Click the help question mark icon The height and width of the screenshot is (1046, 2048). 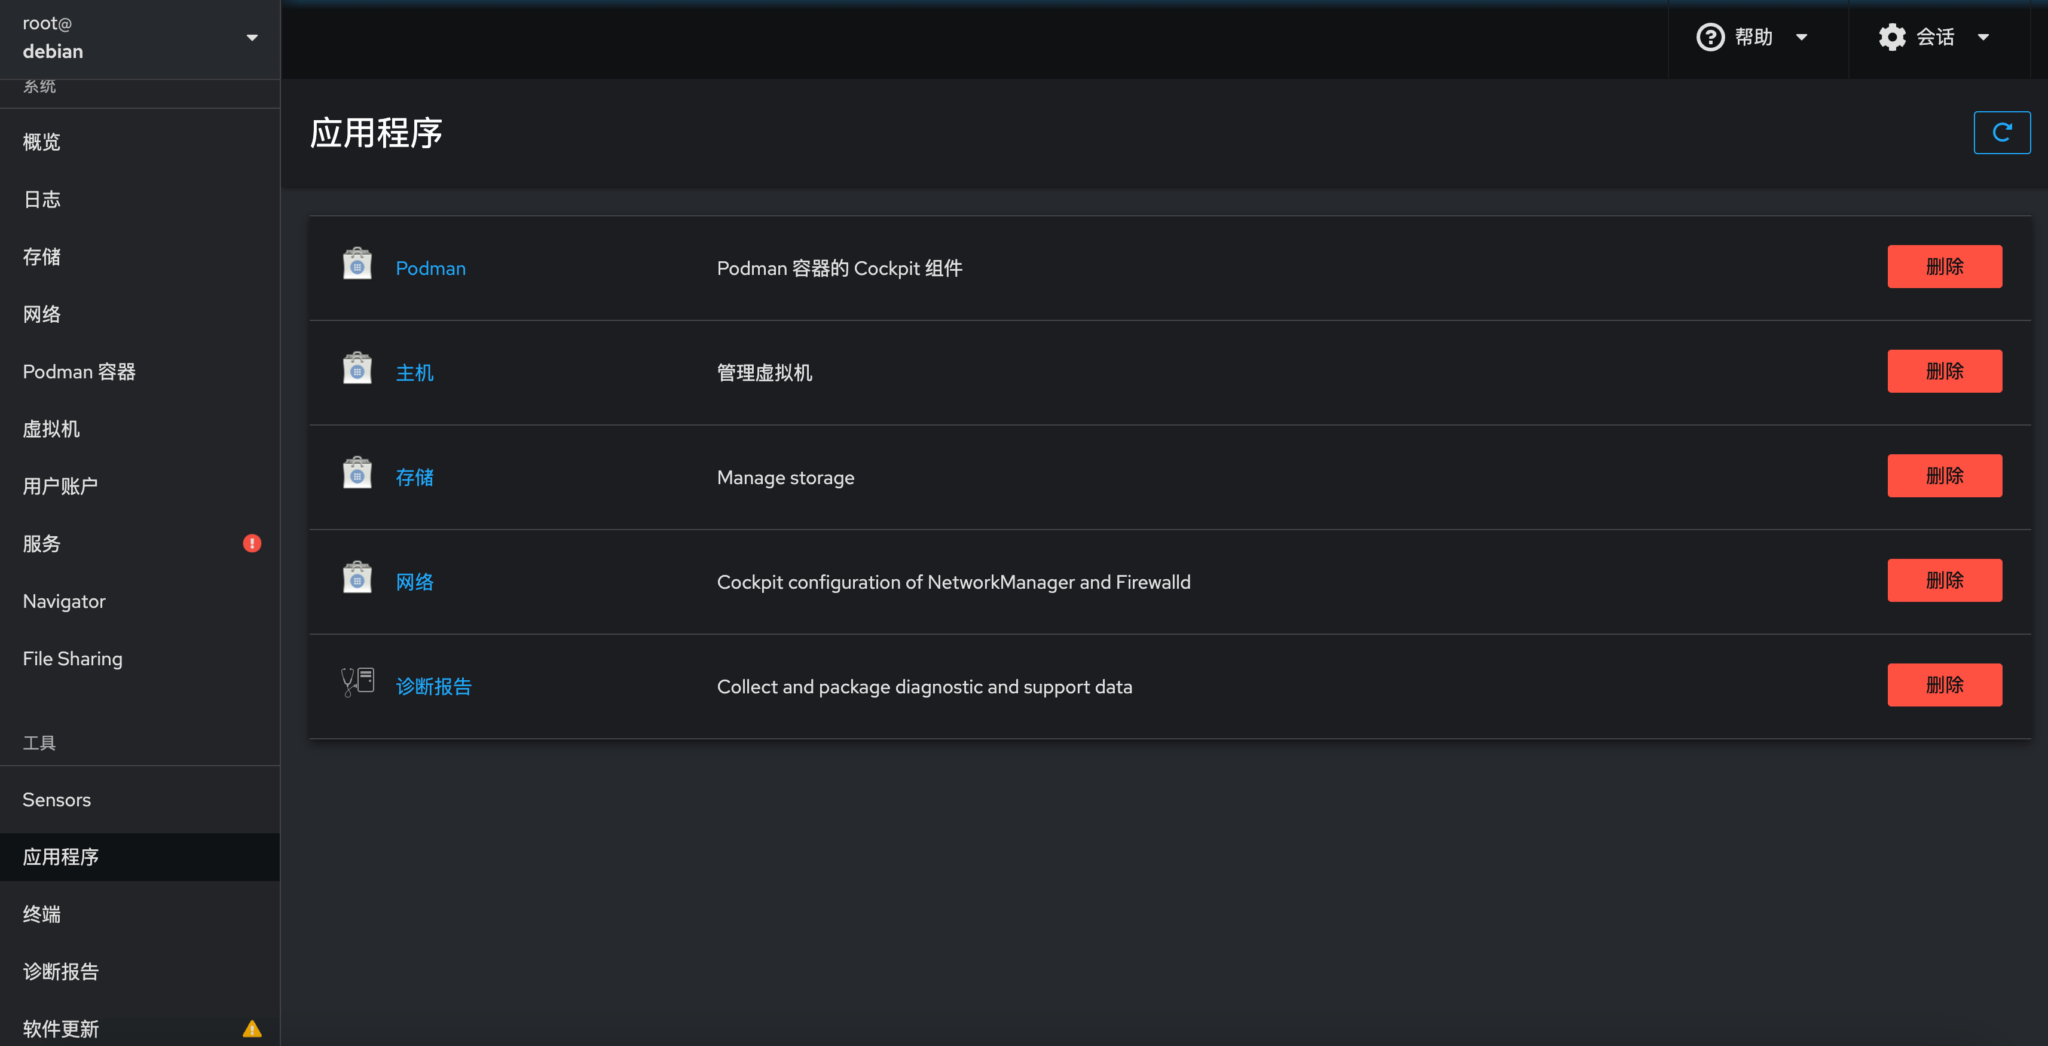coord(1710,37)
